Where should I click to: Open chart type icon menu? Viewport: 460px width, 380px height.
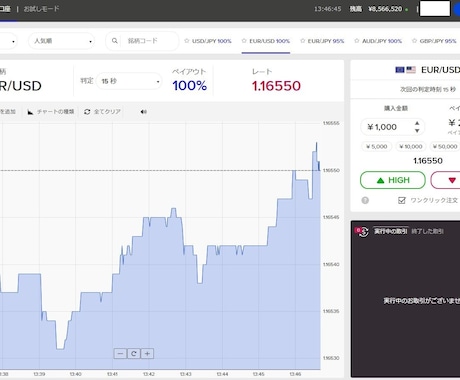point(30,112)
